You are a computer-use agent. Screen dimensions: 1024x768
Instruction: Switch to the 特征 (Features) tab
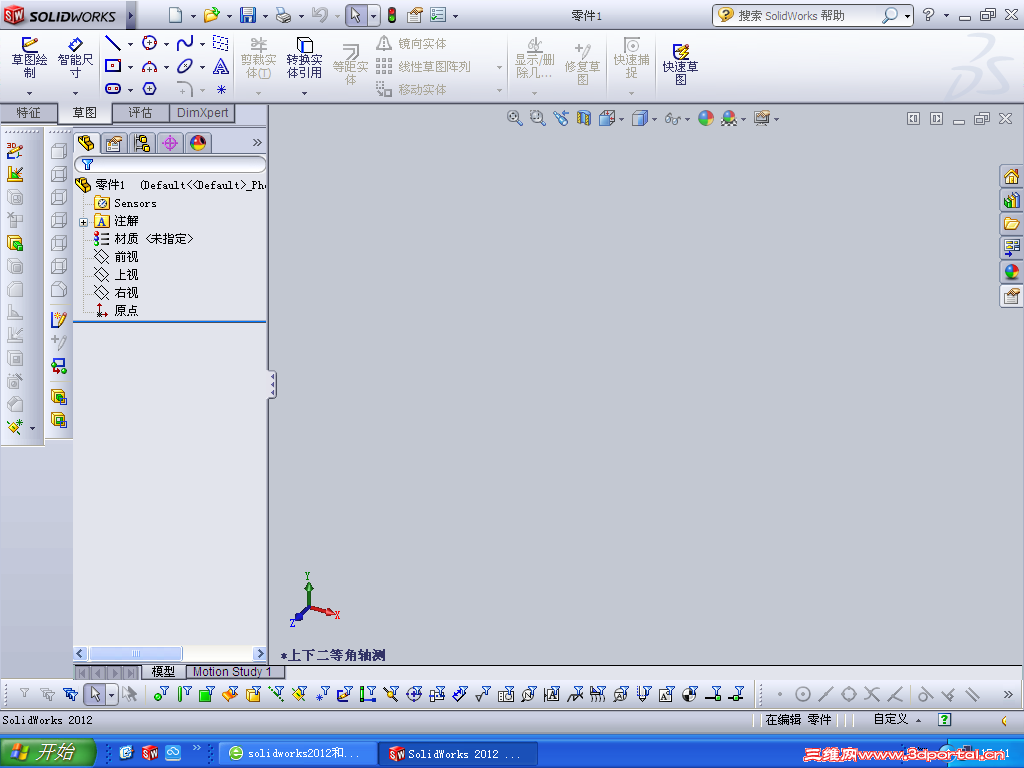(29, 113)
